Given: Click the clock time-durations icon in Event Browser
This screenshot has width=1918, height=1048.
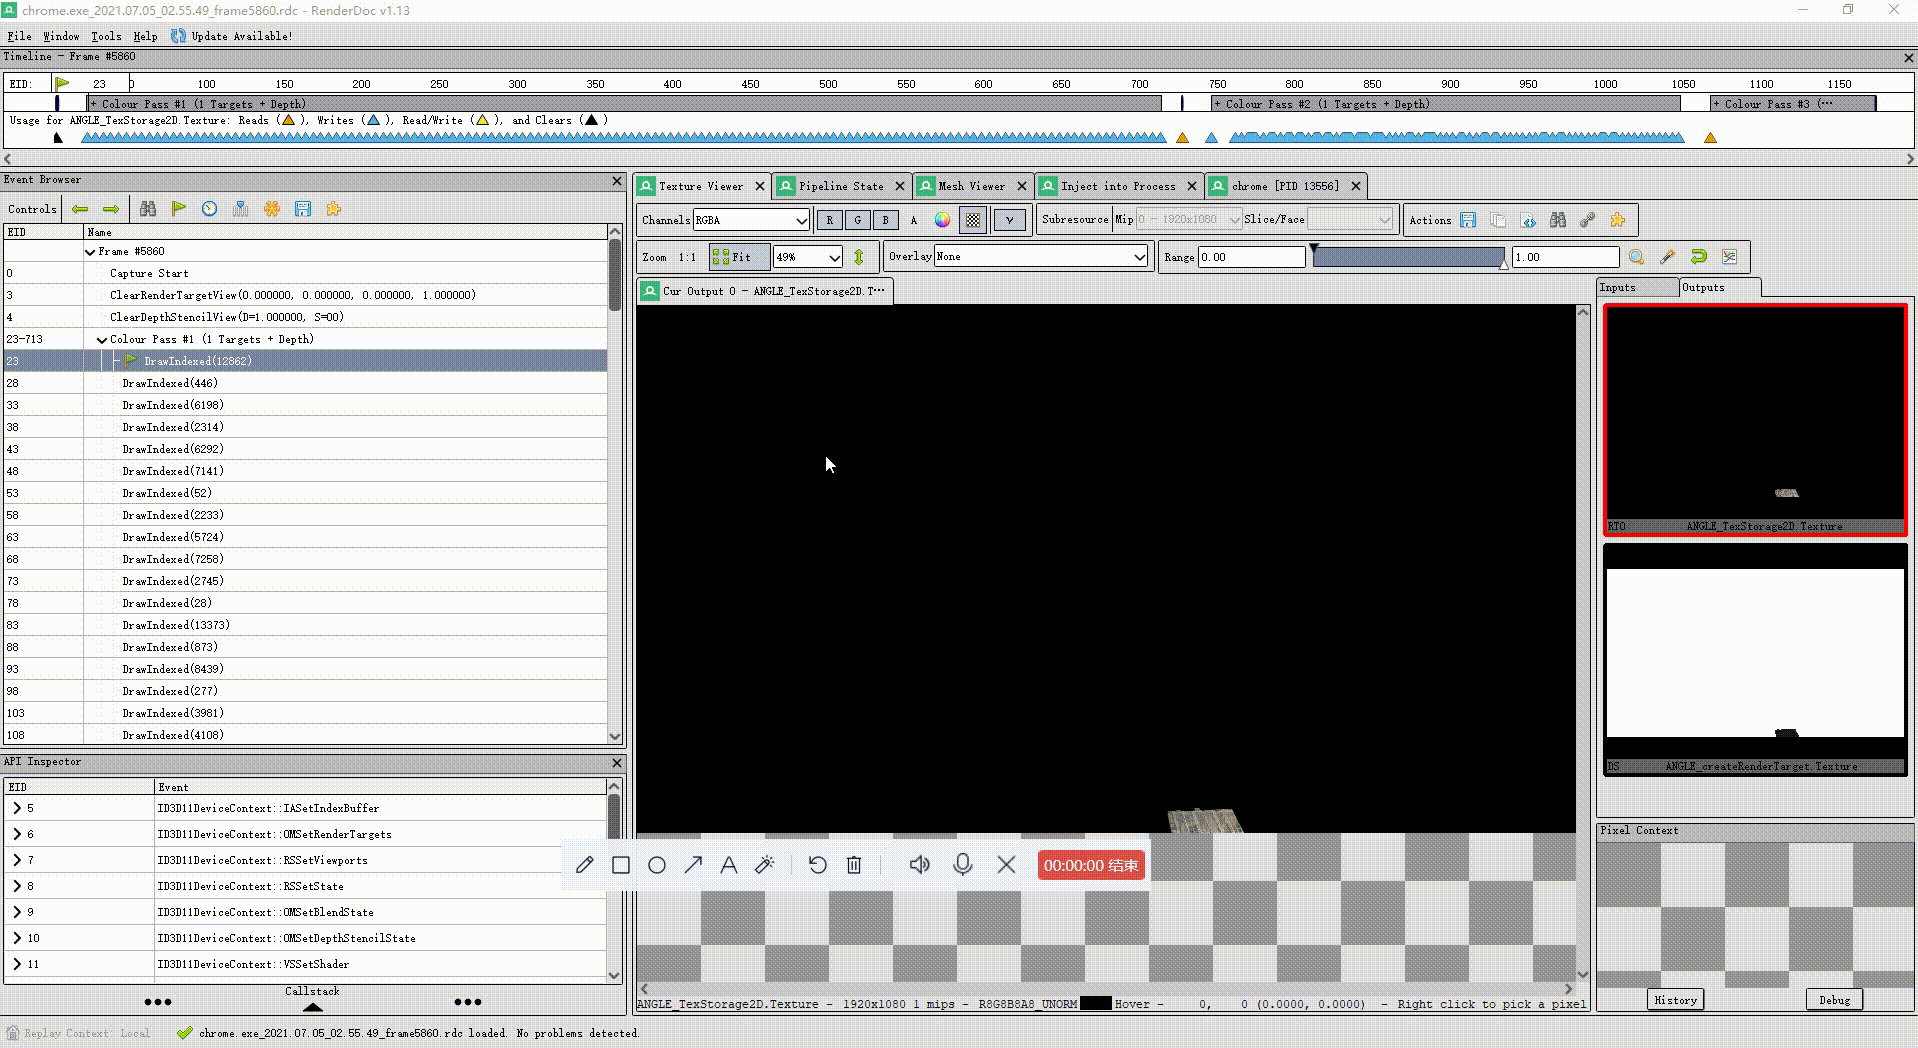Looking at the screenshot, I should pyautogui.click(x=209, y=209).
